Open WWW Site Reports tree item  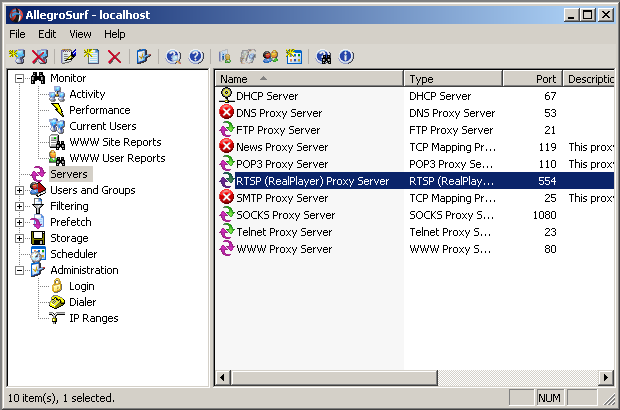115,142
